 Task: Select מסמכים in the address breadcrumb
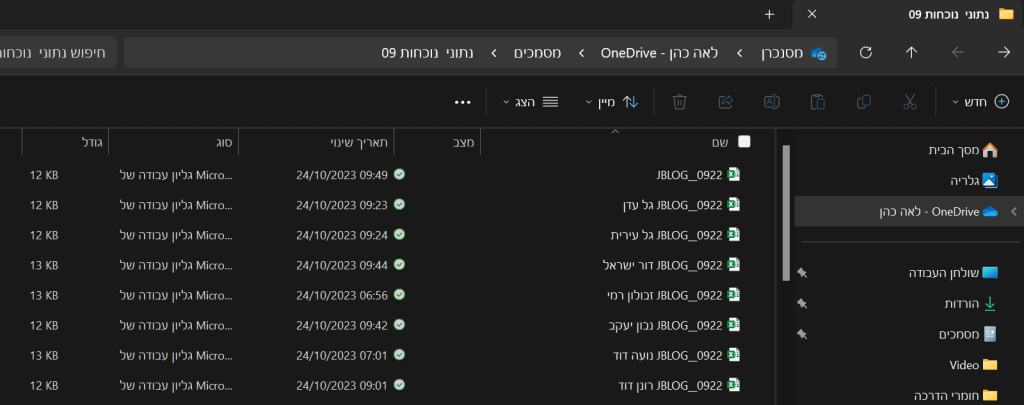click(537, 53)
